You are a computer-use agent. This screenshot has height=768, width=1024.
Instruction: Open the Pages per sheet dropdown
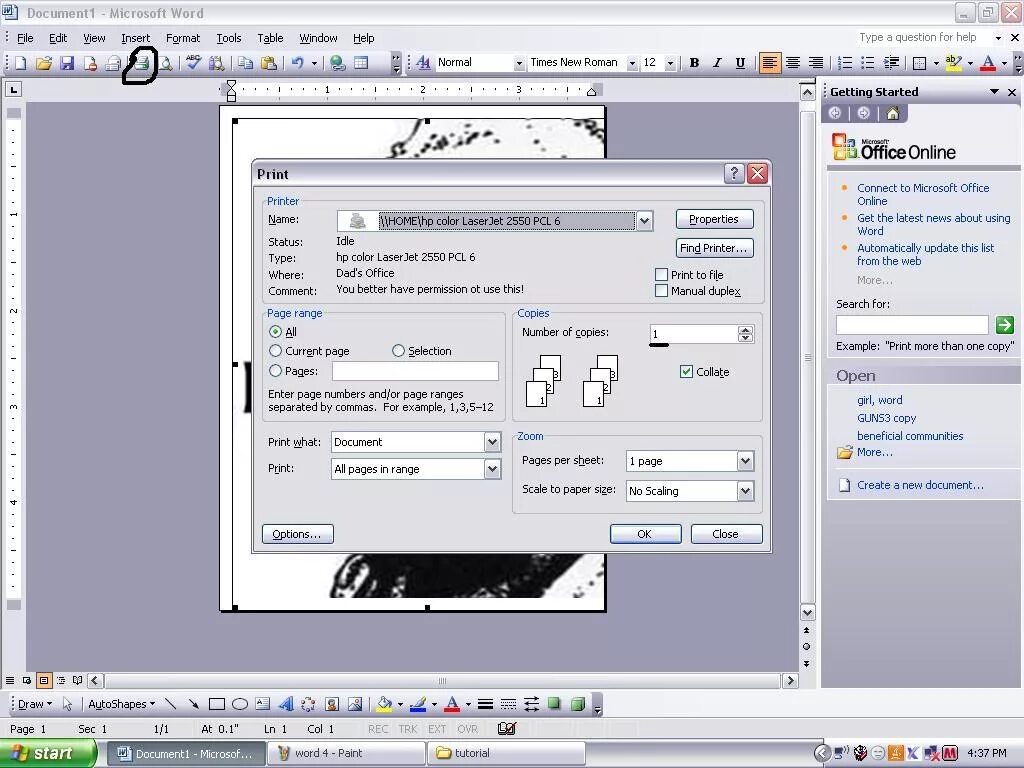(x=745, y=461)
